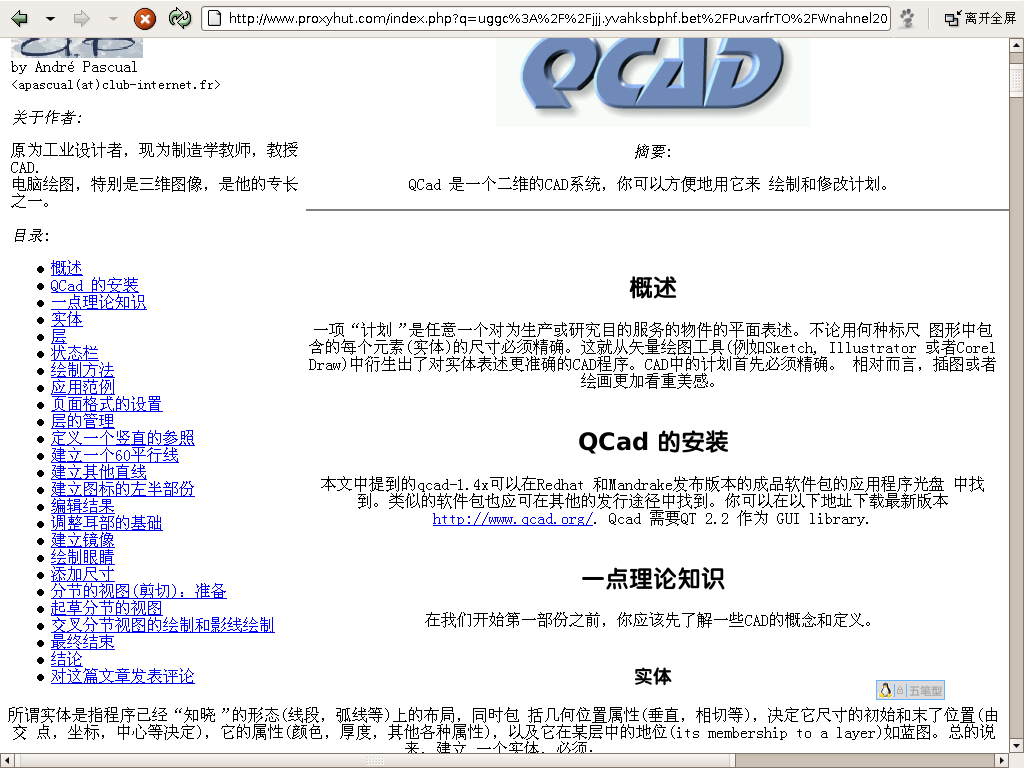Leave fullscreen with the 离开全屏 button

click(x=980, y=18)
